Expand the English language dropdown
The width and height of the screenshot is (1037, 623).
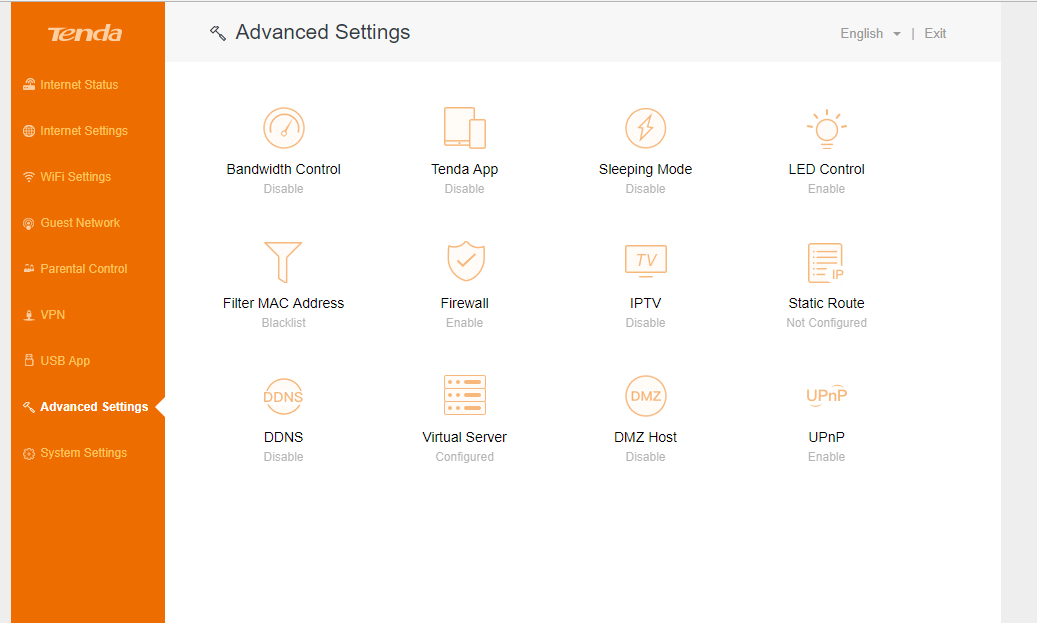pos(870,34)
